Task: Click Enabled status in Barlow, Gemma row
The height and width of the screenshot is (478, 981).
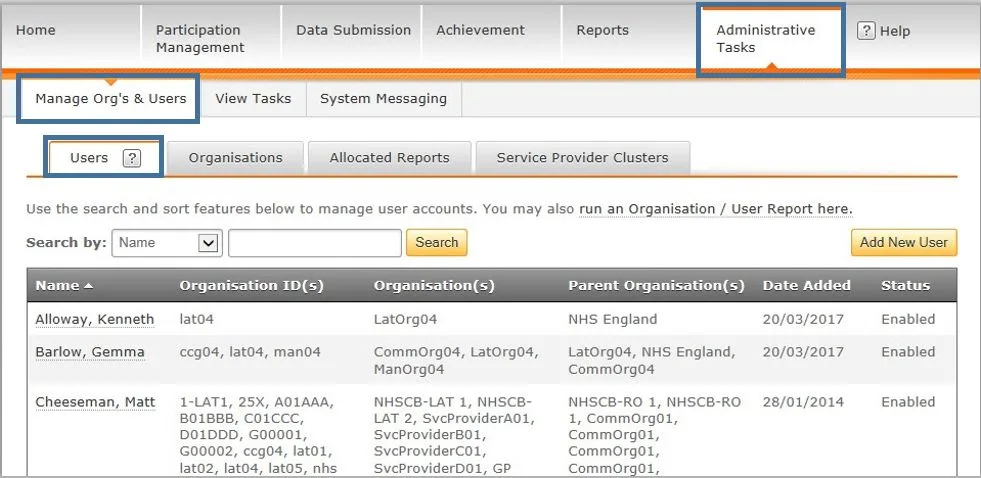Action: (x=908, y=352)
